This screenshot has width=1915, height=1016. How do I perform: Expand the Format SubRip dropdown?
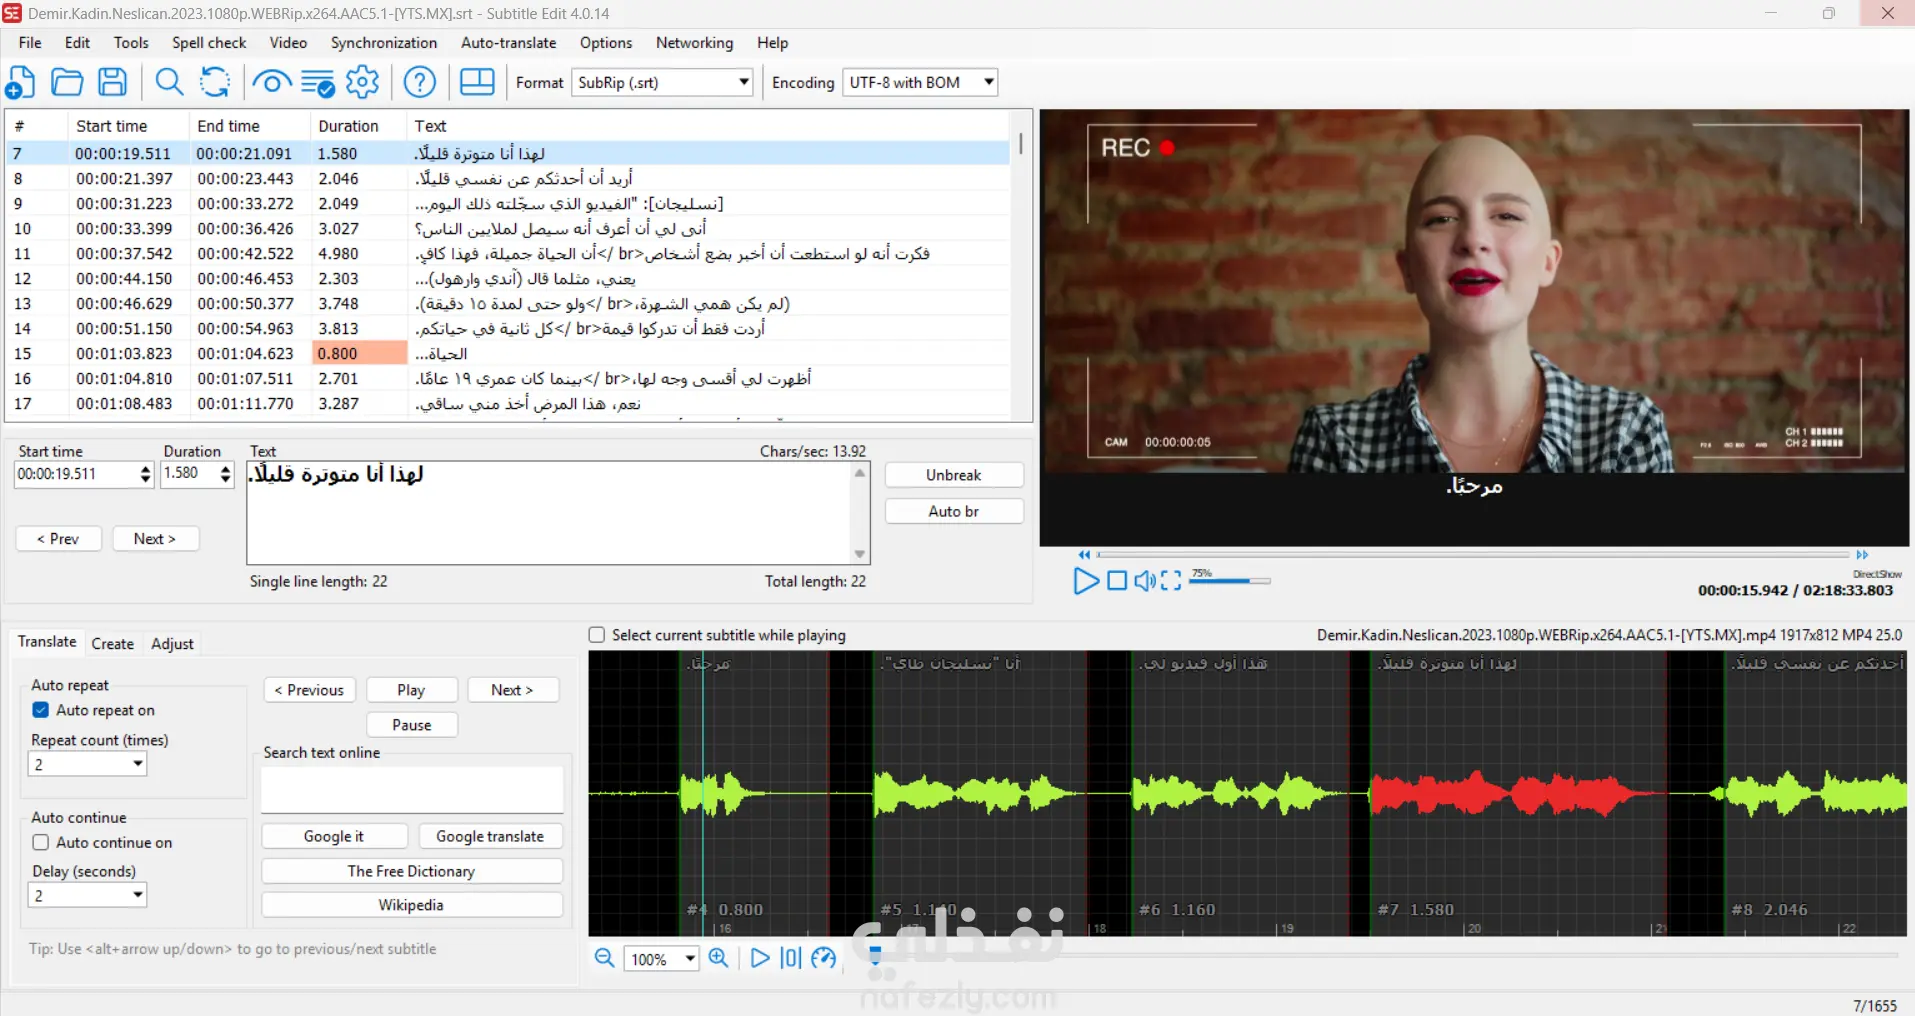click(x=744, y=82)
